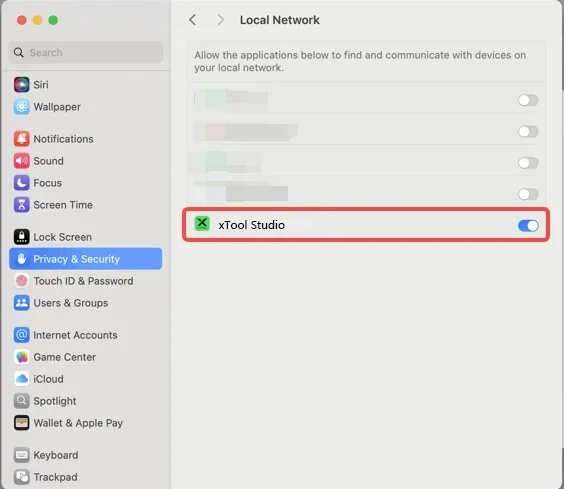Click the Screen Time hourglass icon
Screen dimensions: 564x489
(x=22, y=205)
